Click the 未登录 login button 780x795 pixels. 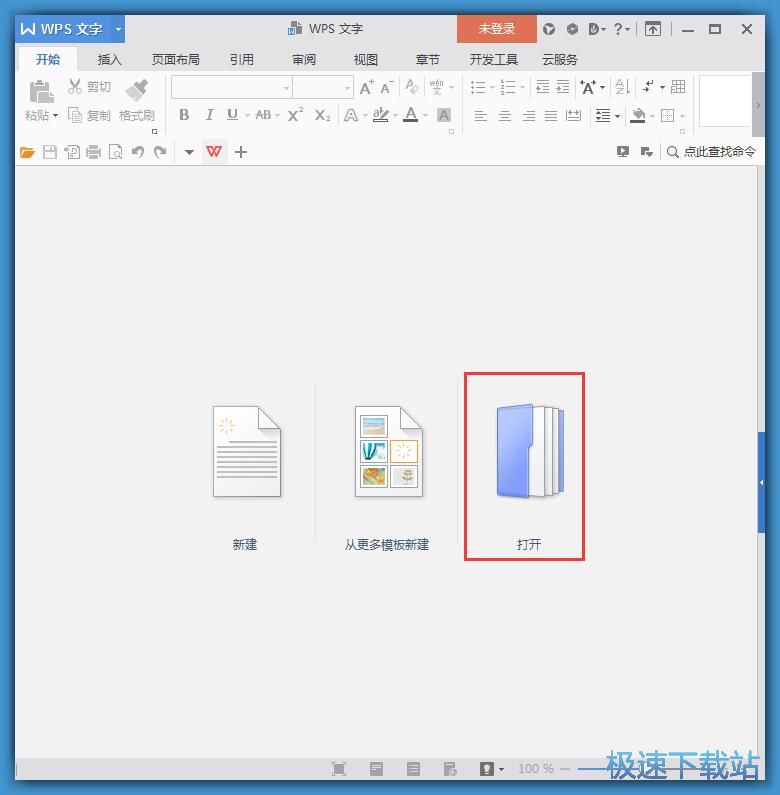tap(497, 29)
